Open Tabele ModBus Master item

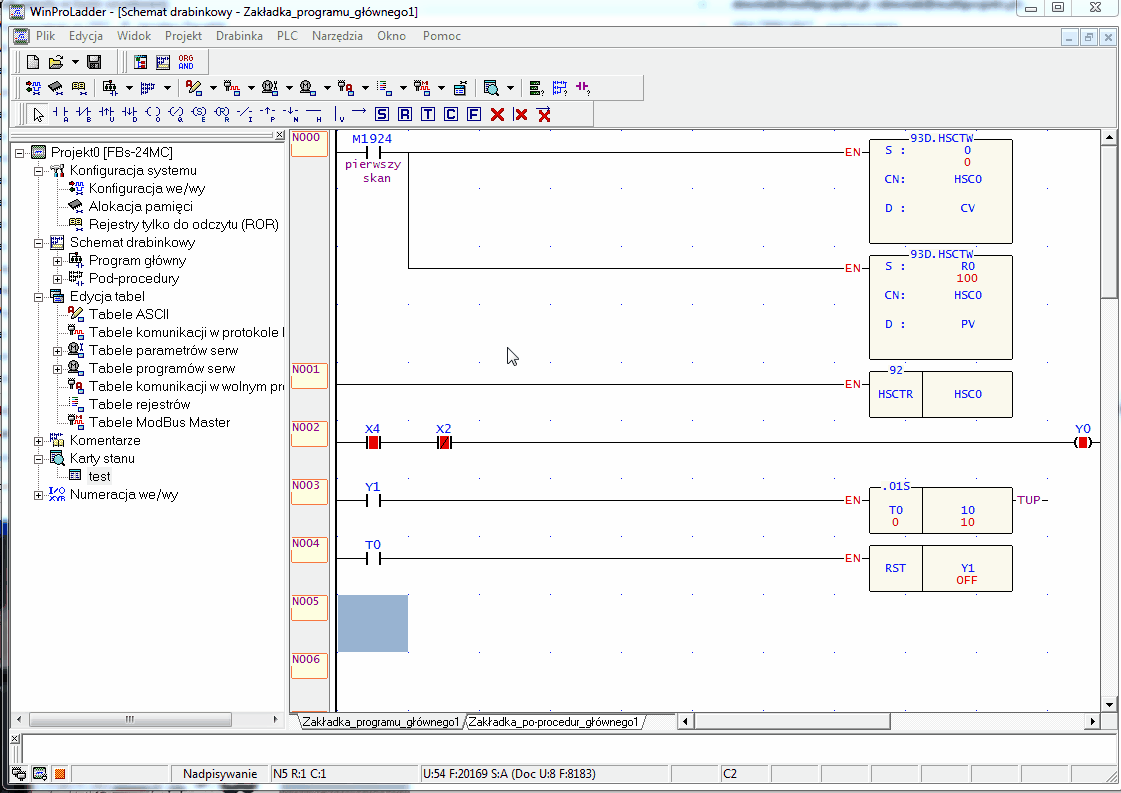[159, 423]
